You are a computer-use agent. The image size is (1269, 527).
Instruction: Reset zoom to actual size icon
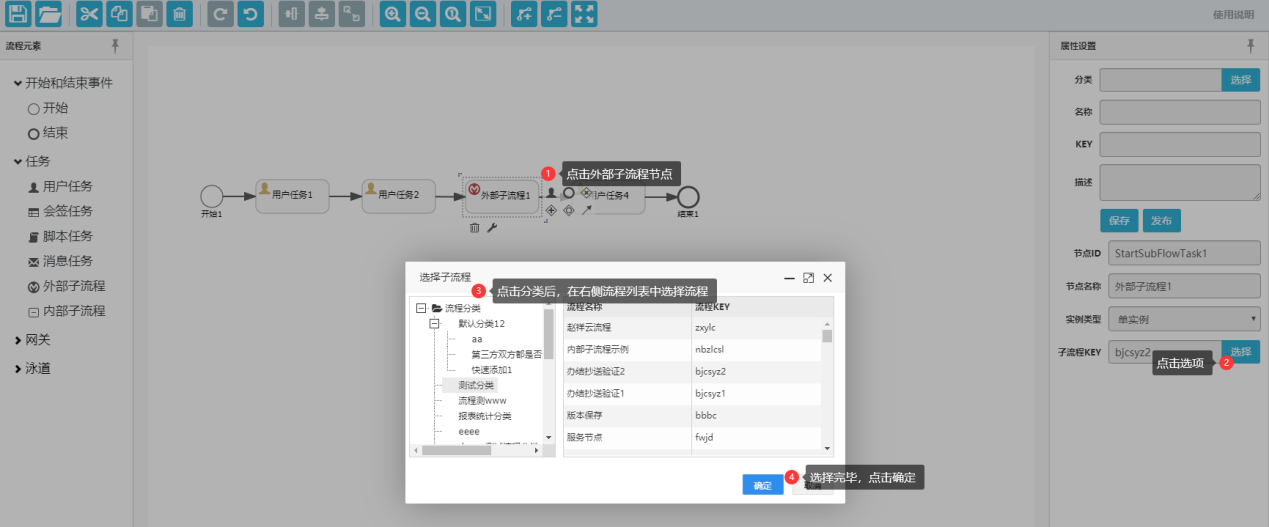tap(453, 14)
